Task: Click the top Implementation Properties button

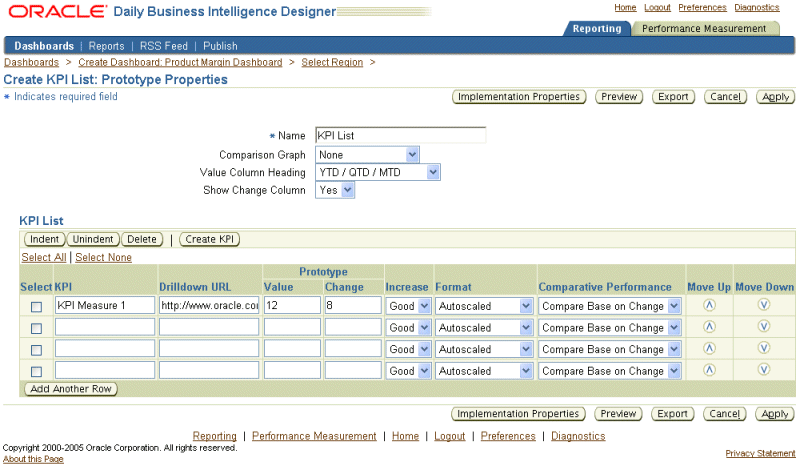Action: pos(519,97)
